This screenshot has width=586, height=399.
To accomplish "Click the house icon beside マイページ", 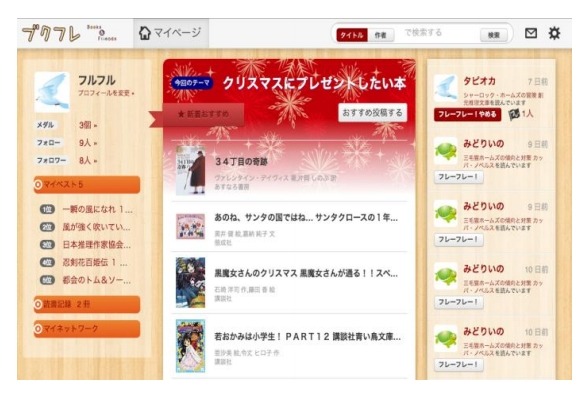I will [145, 33].
